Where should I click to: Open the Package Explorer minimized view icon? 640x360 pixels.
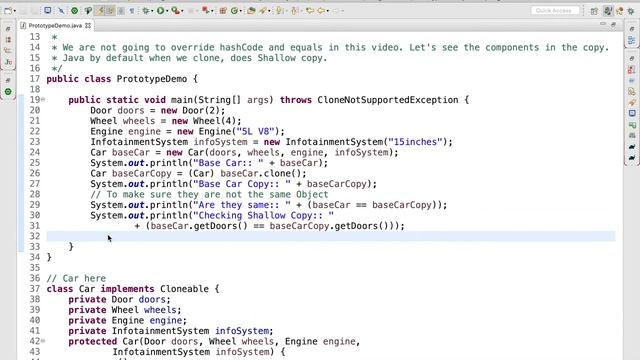pyautogui.click(x=8, y=40)
